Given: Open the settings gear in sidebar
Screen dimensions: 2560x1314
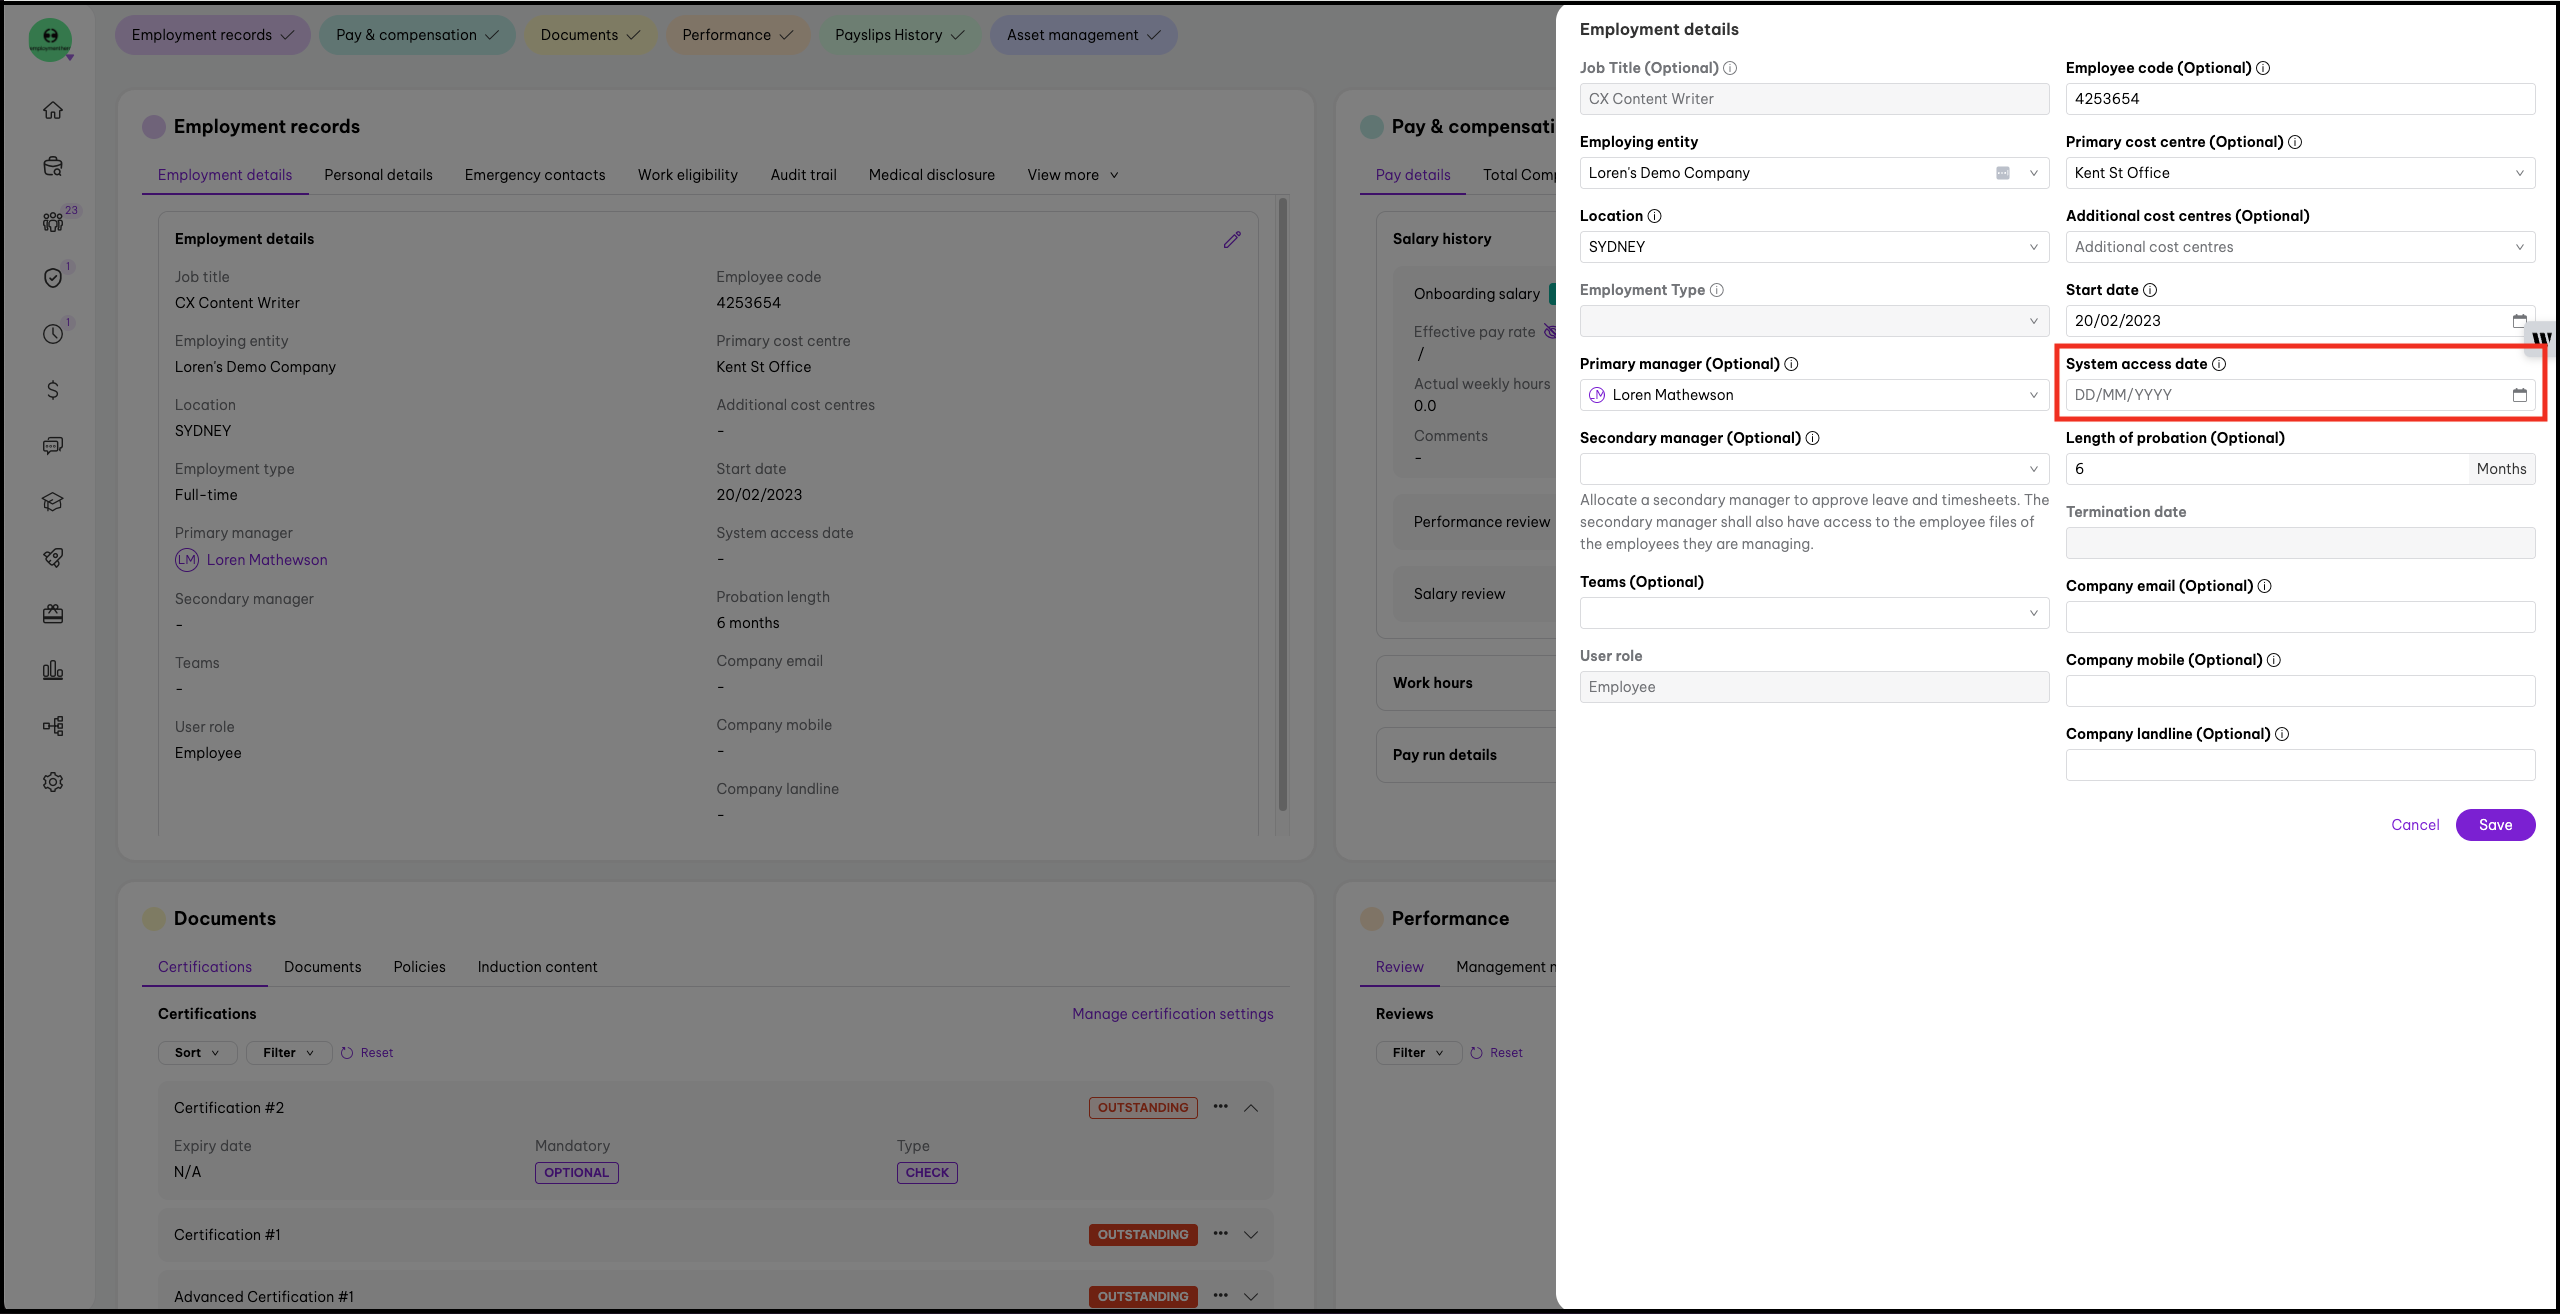Looking at the screenshot, I should coord(53,782).
